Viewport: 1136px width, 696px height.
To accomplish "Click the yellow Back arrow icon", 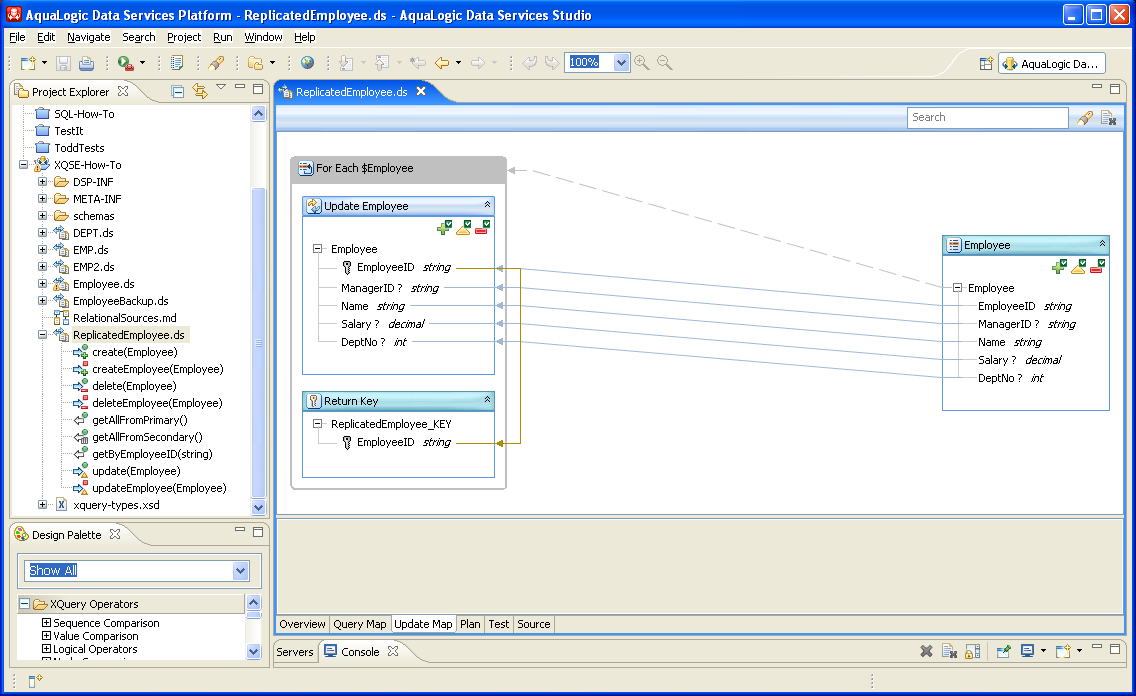I will pyautogui.click(x=442, y=63).
